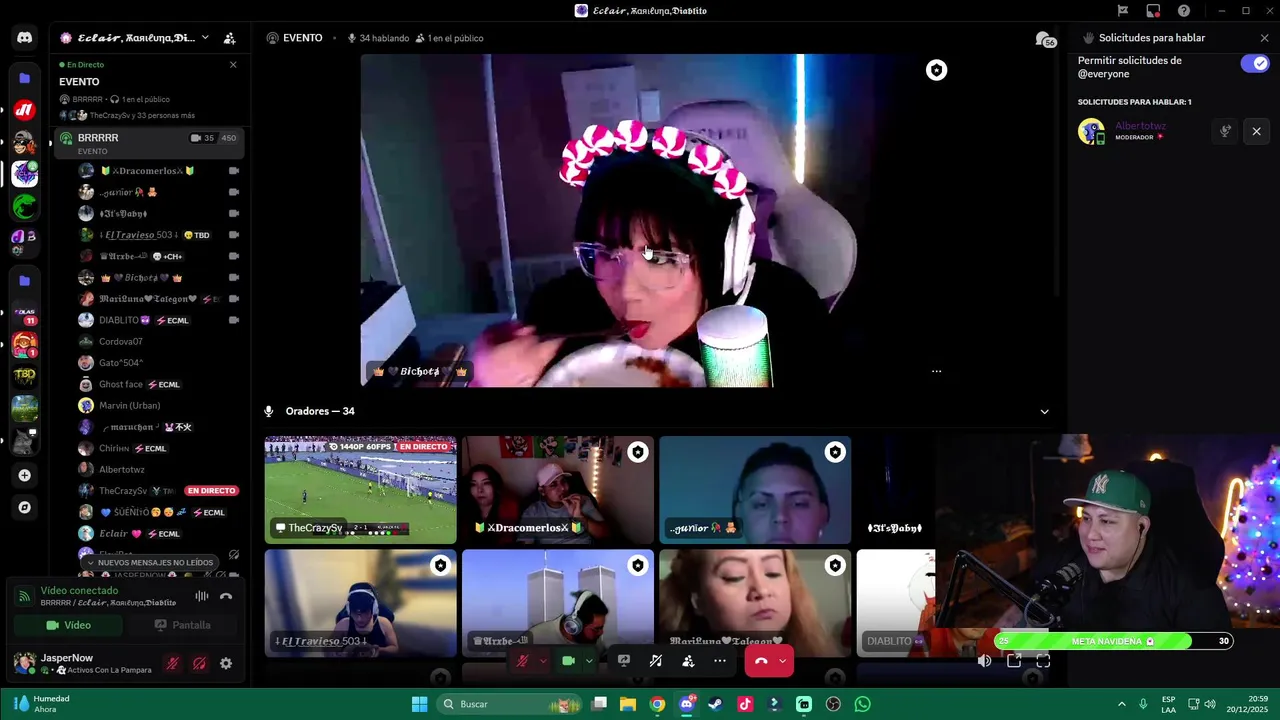
Task: Adjust volume speaker icon on stage
Action: pyautogui.click(x=985, y=661)
